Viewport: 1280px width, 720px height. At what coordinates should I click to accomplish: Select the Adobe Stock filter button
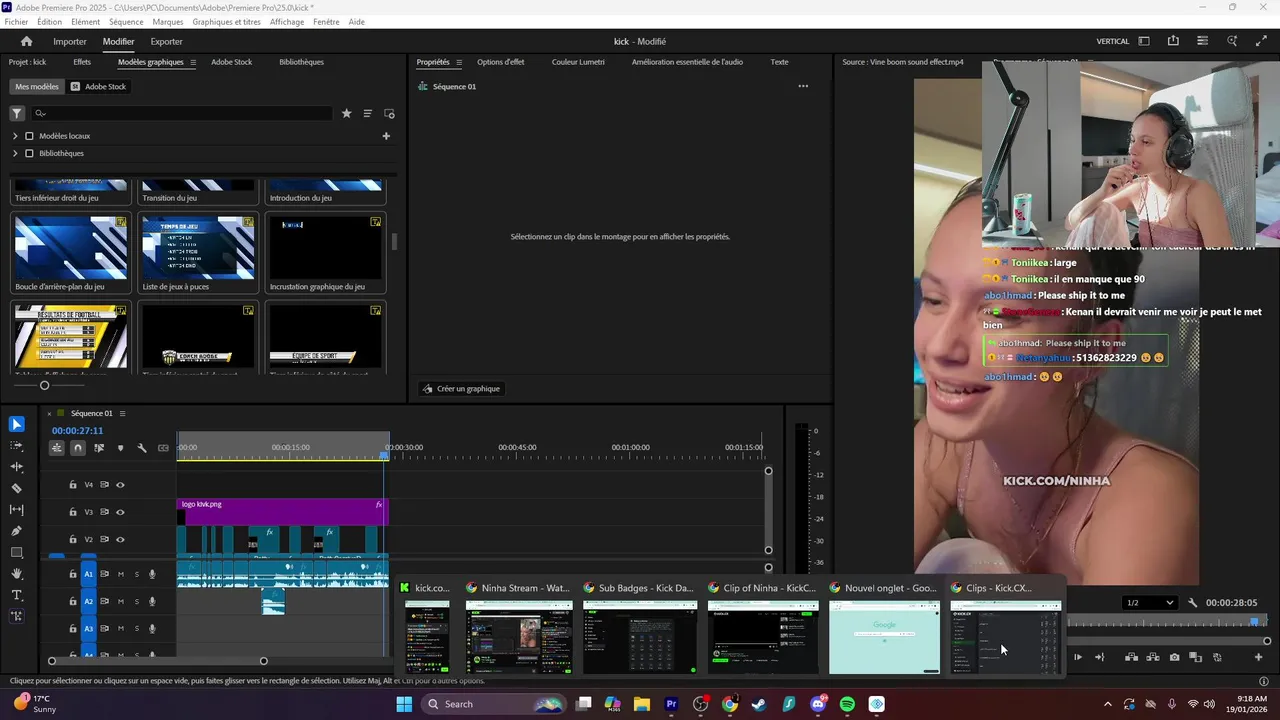coord(98,87)
